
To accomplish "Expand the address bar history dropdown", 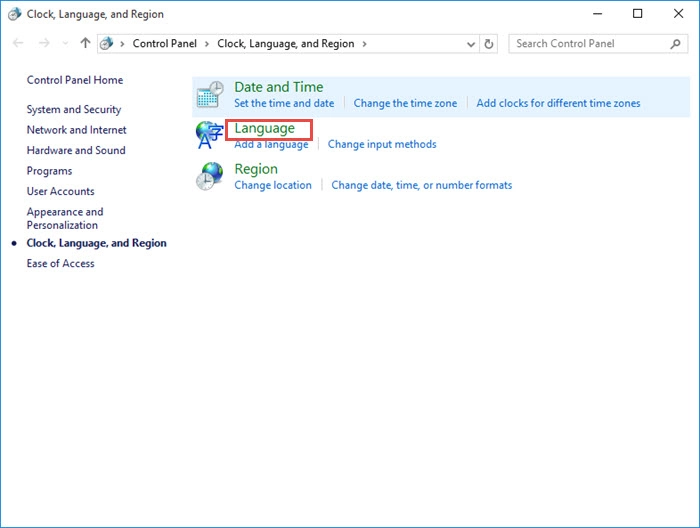I will pos(471,44).
